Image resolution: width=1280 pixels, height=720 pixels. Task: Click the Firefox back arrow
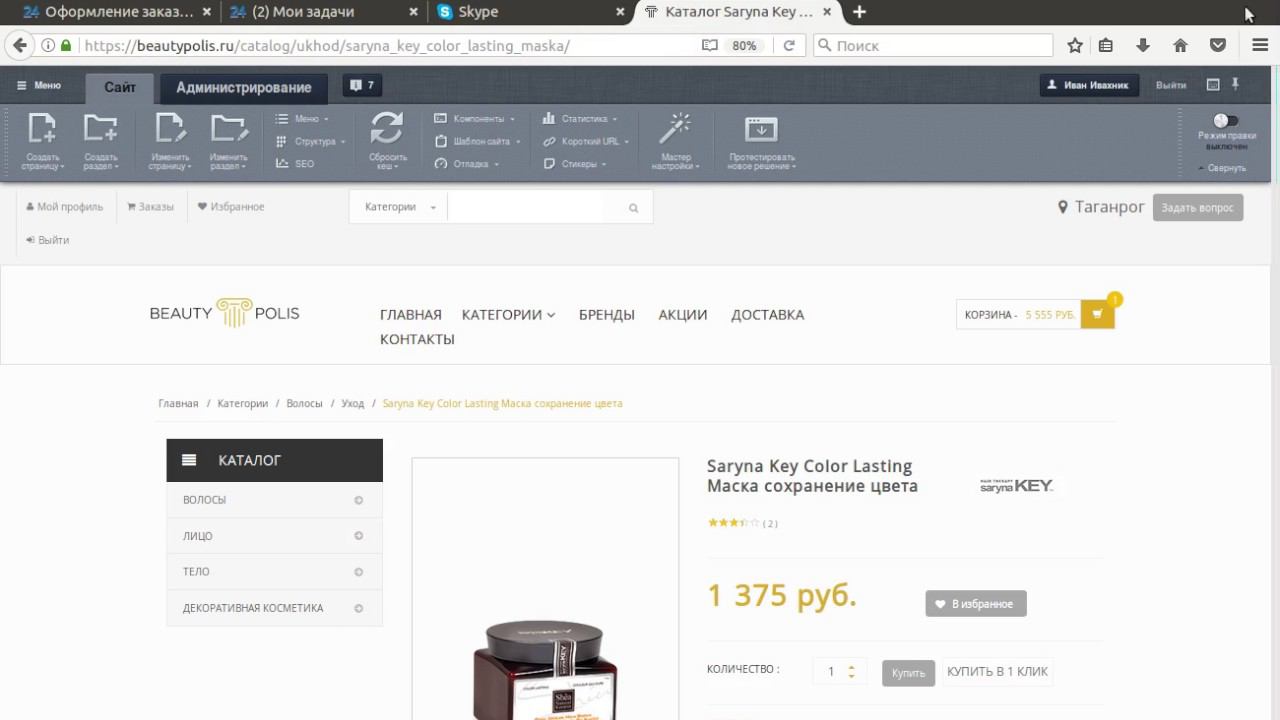[x=19, y=45]
